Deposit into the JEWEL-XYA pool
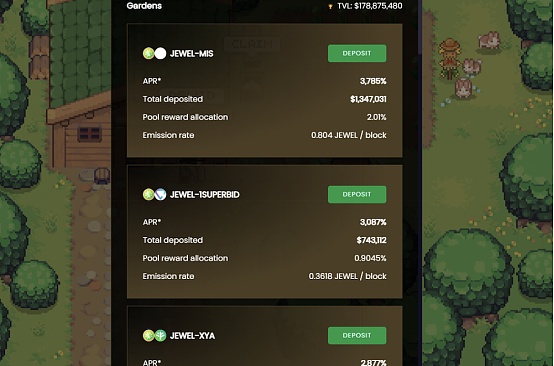This screenshot has width=554, height=366. [357, 335]
